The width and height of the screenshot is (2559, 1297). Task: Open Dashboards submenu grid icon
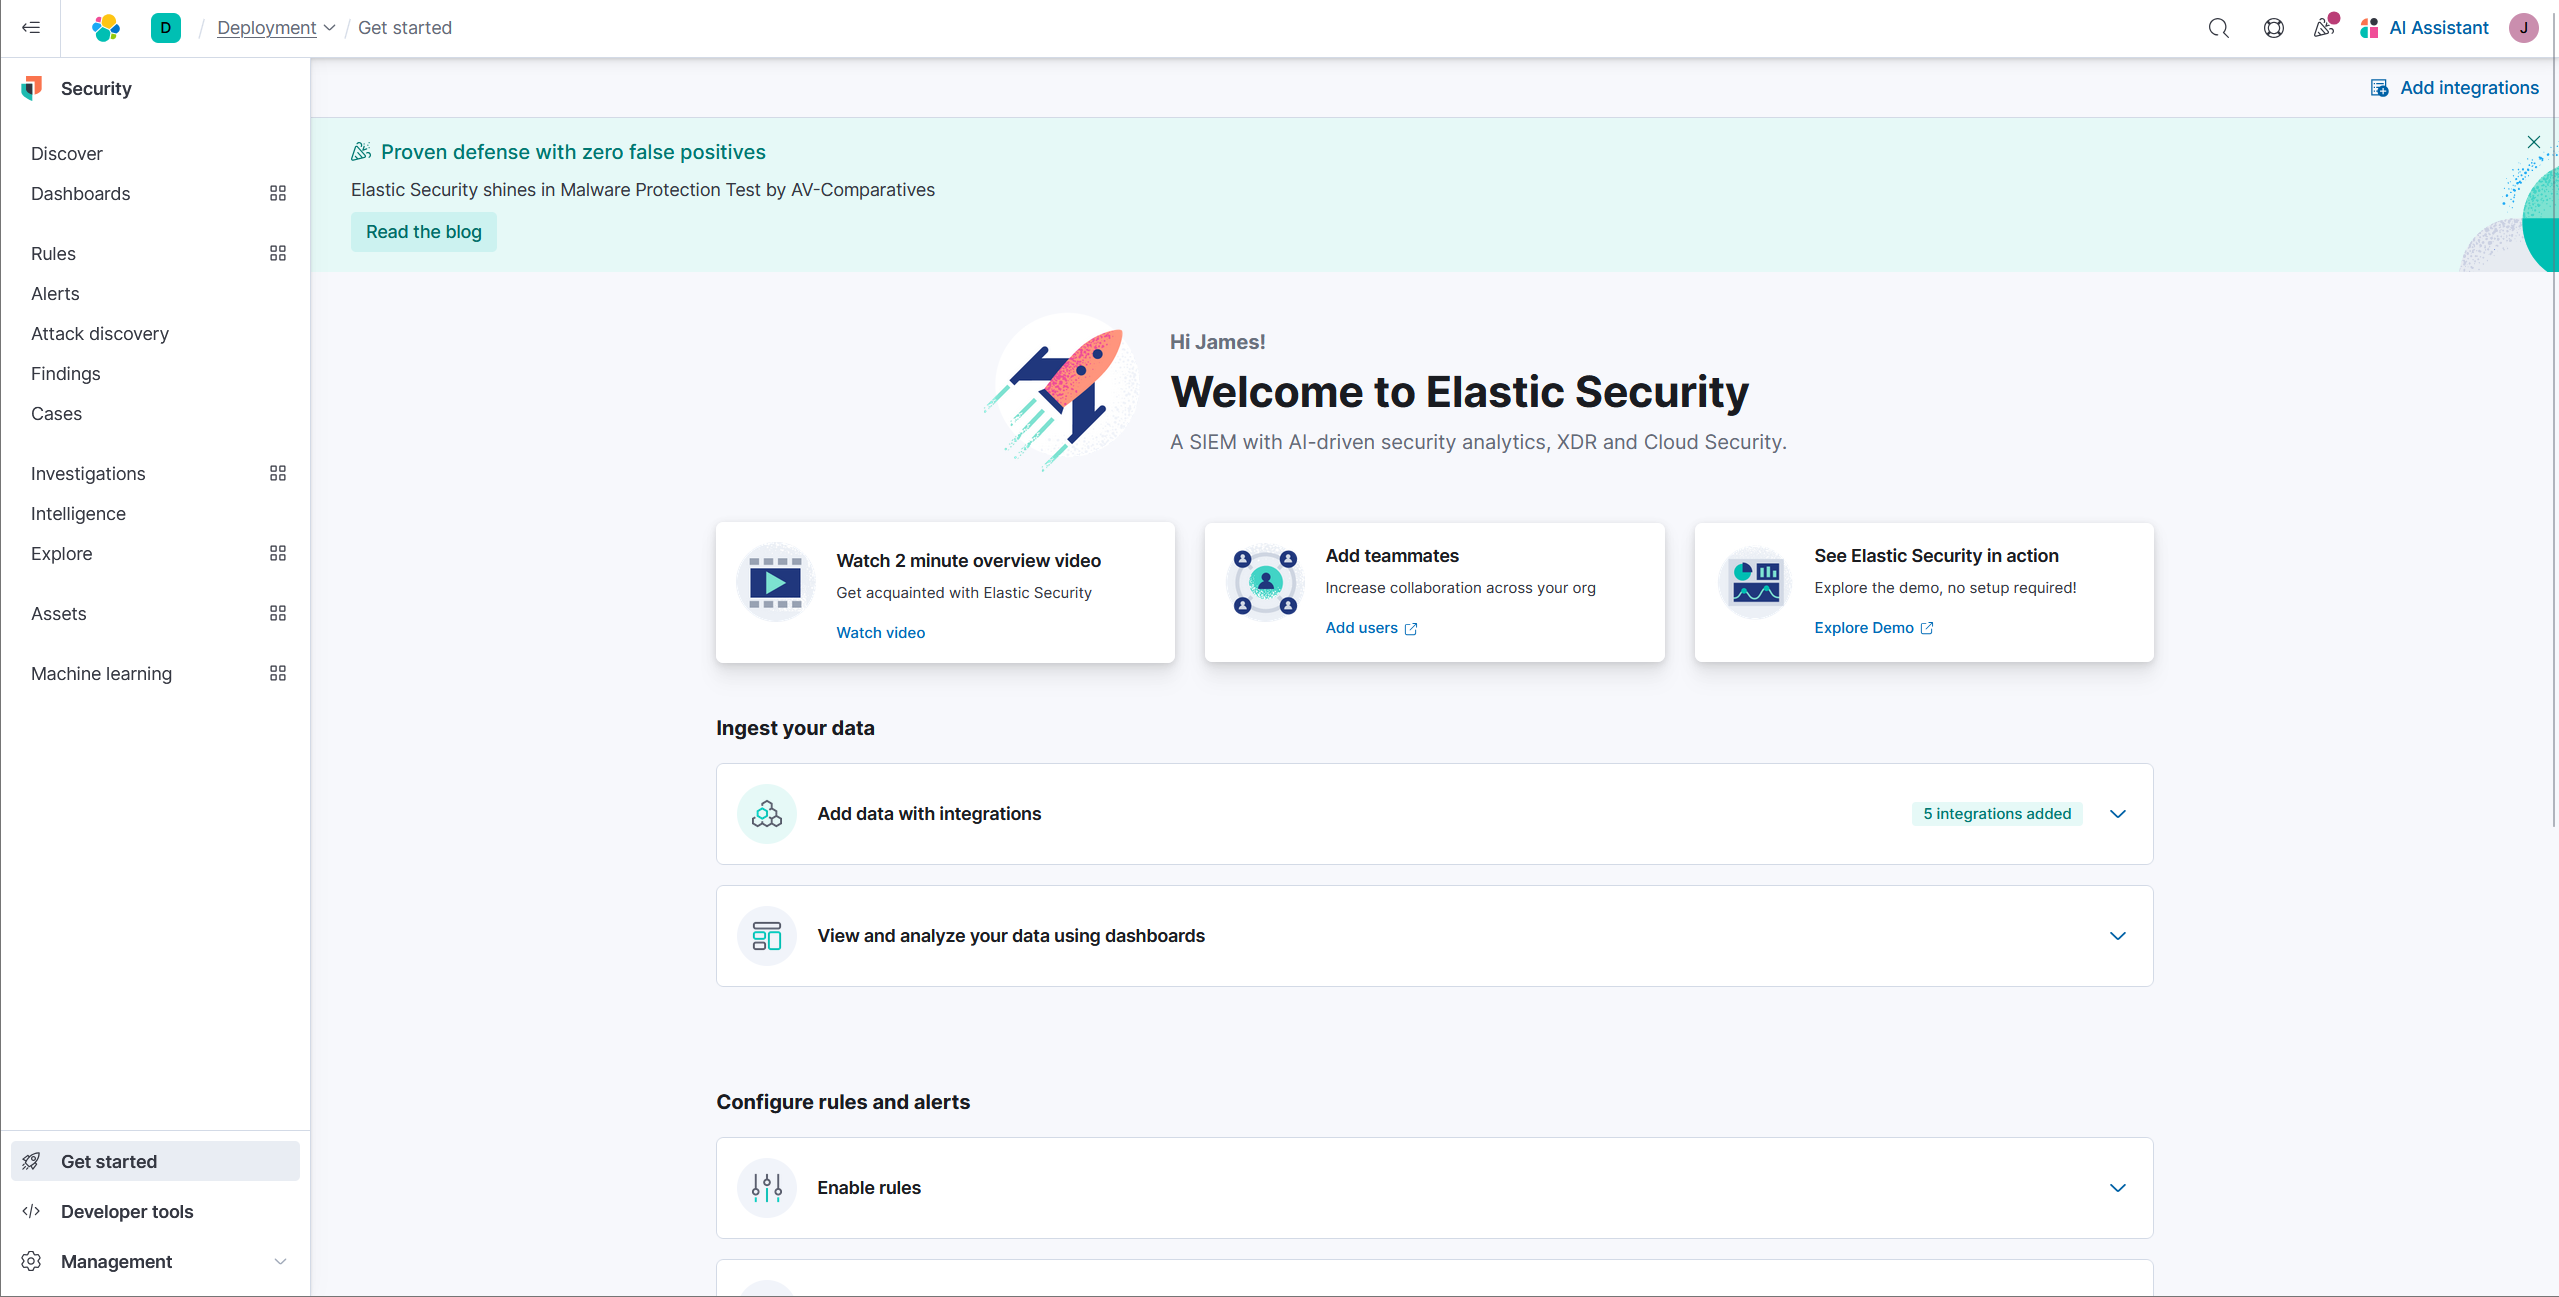point(278,193)
